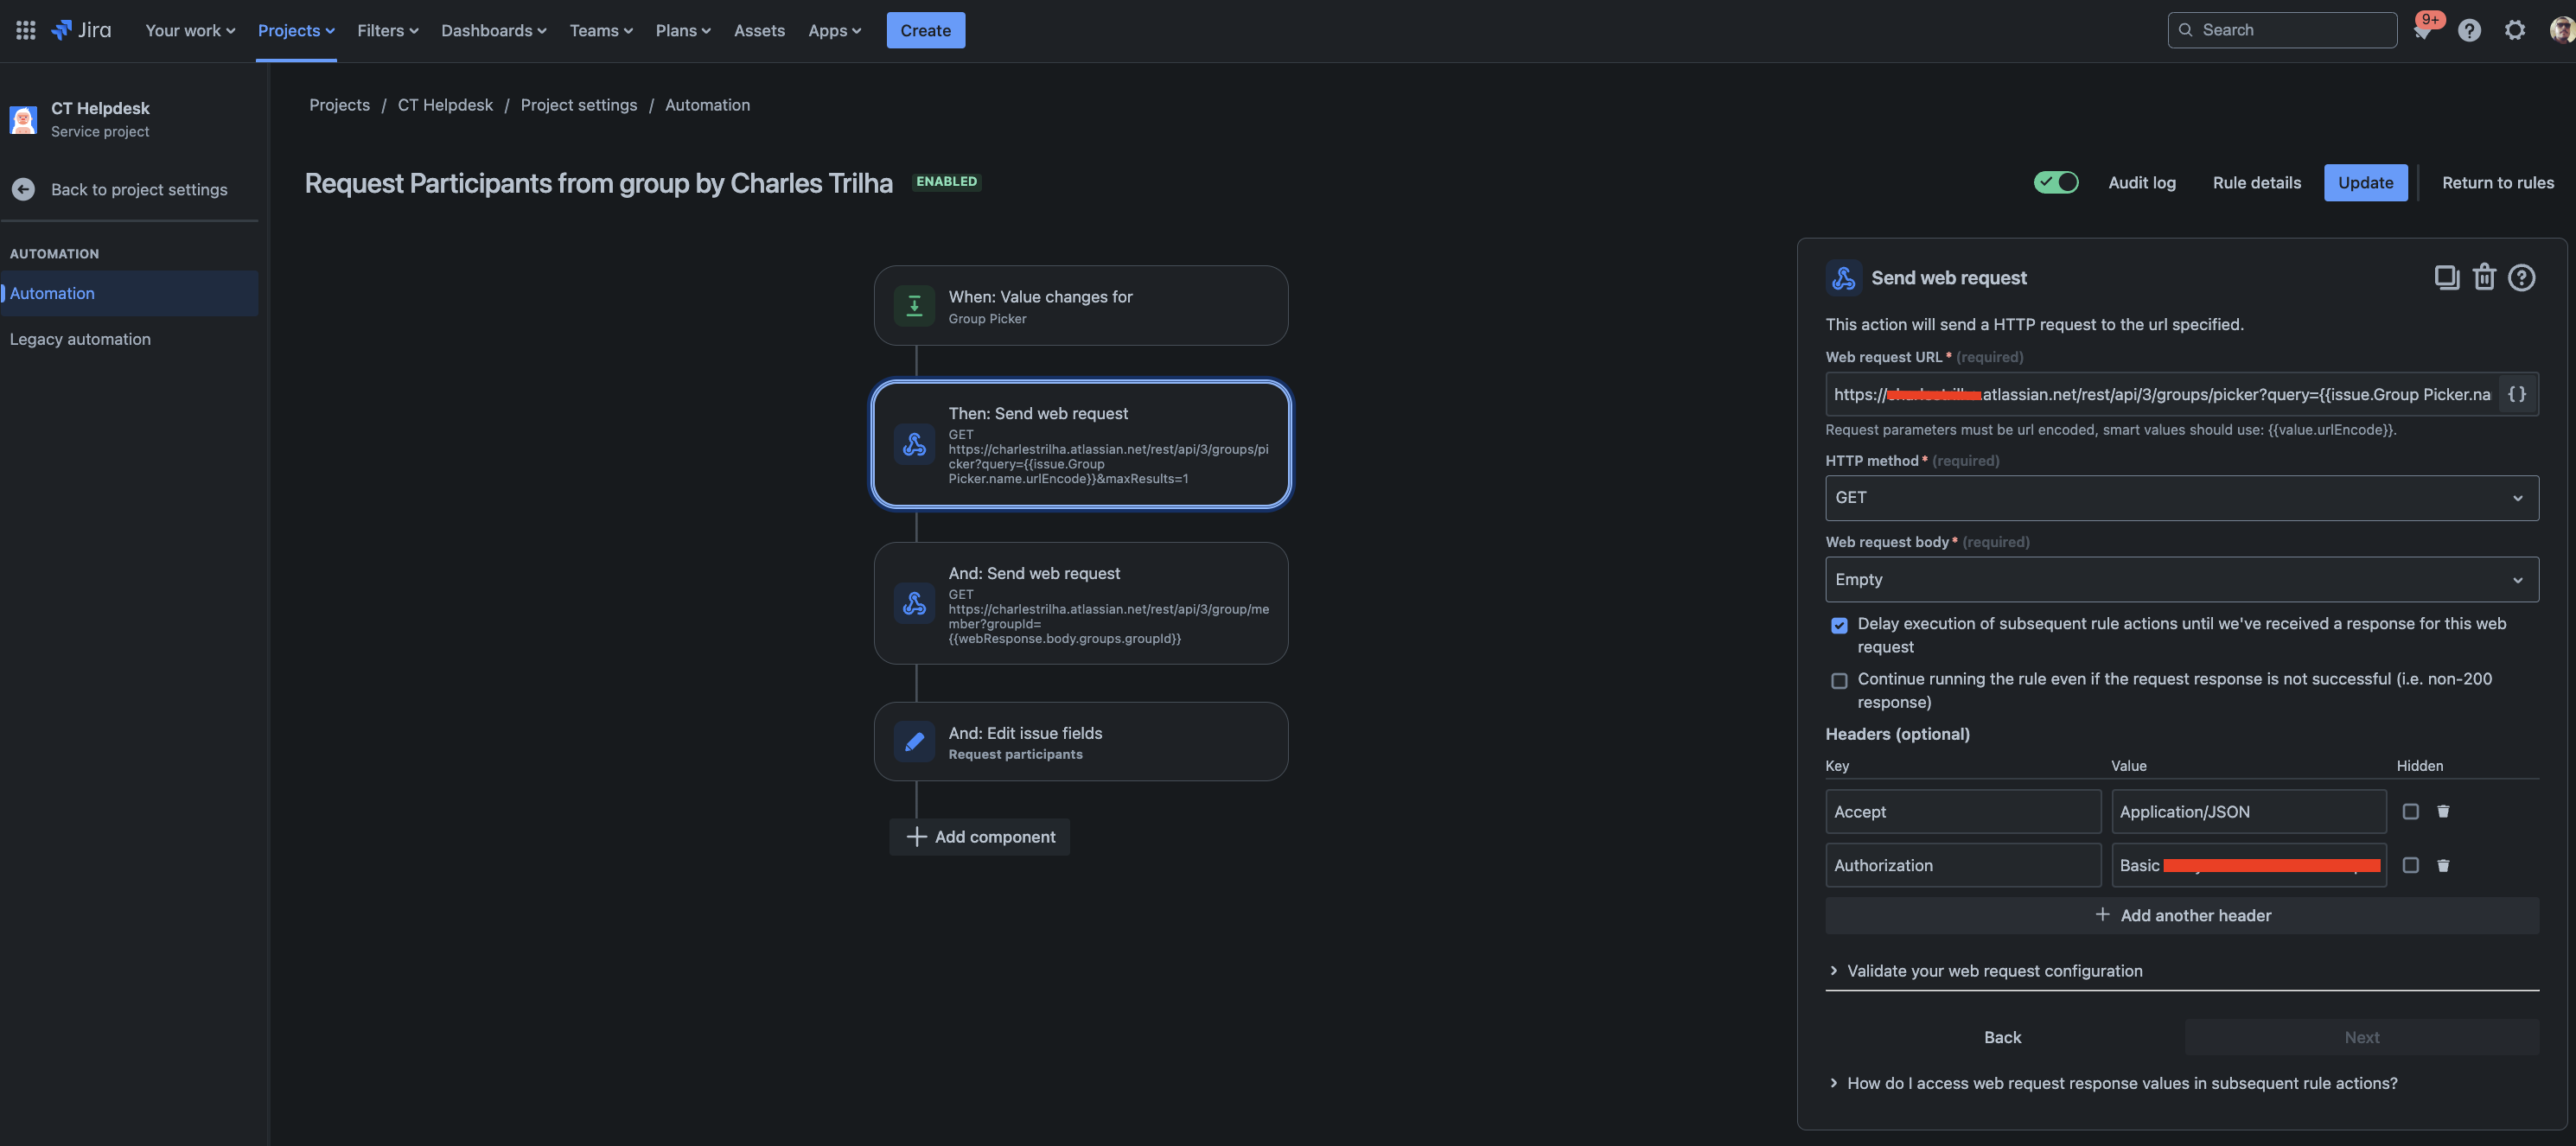Insert smart value with curly braces icon

click(x=2516, y=394)
